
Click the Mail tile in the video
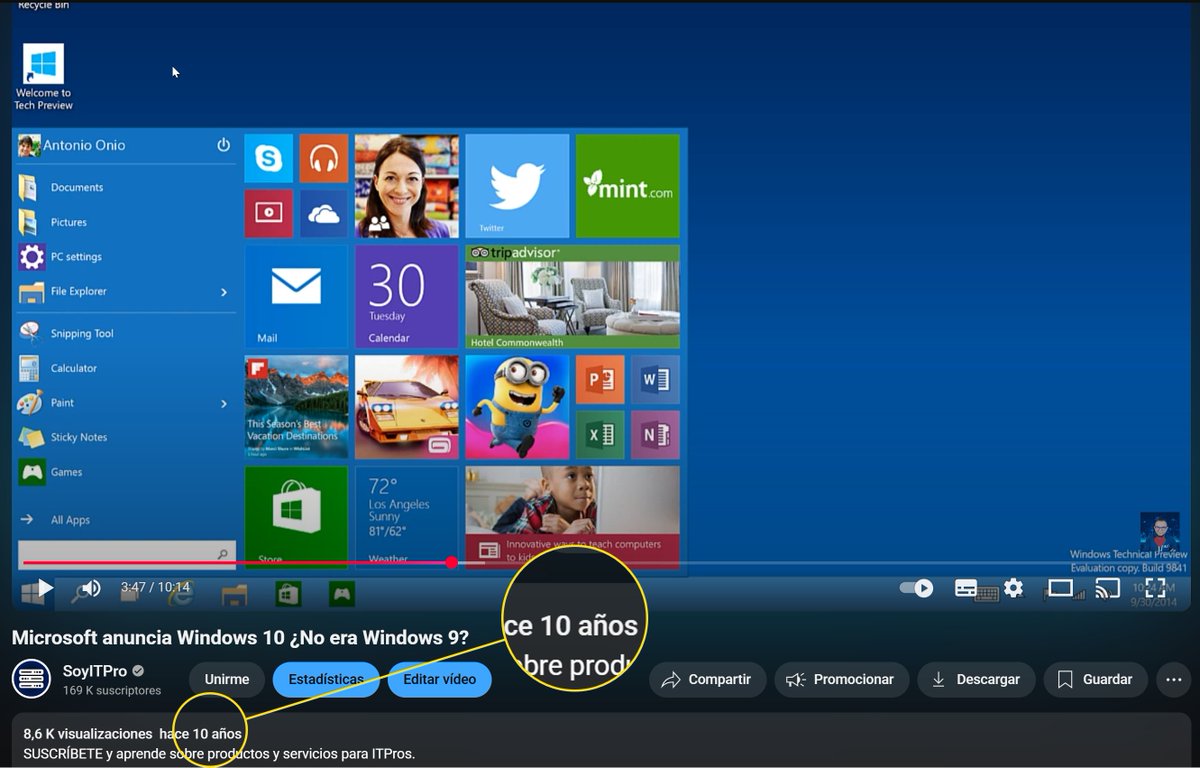pos(296,296)
